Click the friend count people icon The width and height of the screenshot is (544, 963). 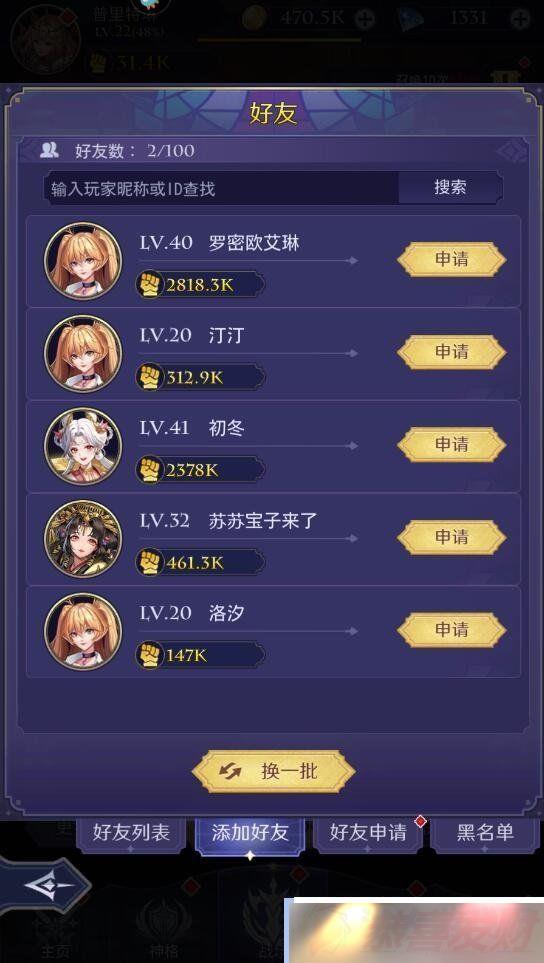[x=49, y=149]
